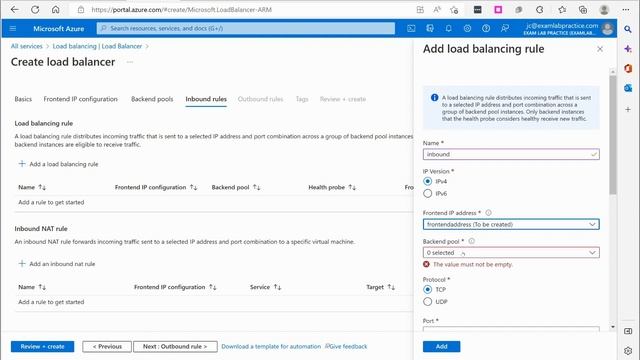Open directories and subscriptions filter icon
The height and width of the screenshot is (360, 640).
[430, 28]
